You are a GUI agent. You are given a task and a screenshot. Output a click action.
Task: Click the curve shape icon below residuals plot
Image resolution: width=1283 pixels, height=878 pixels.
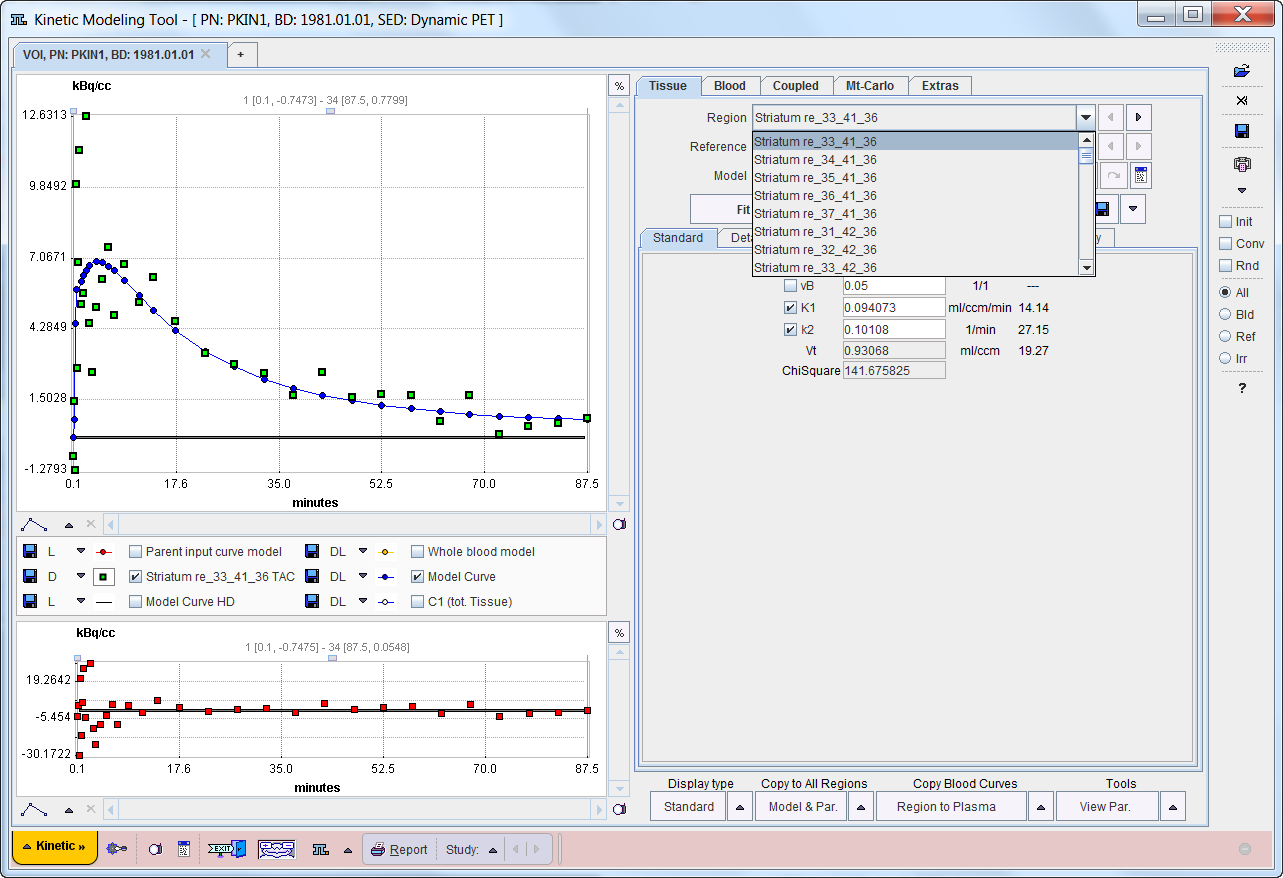coord(34,809)
